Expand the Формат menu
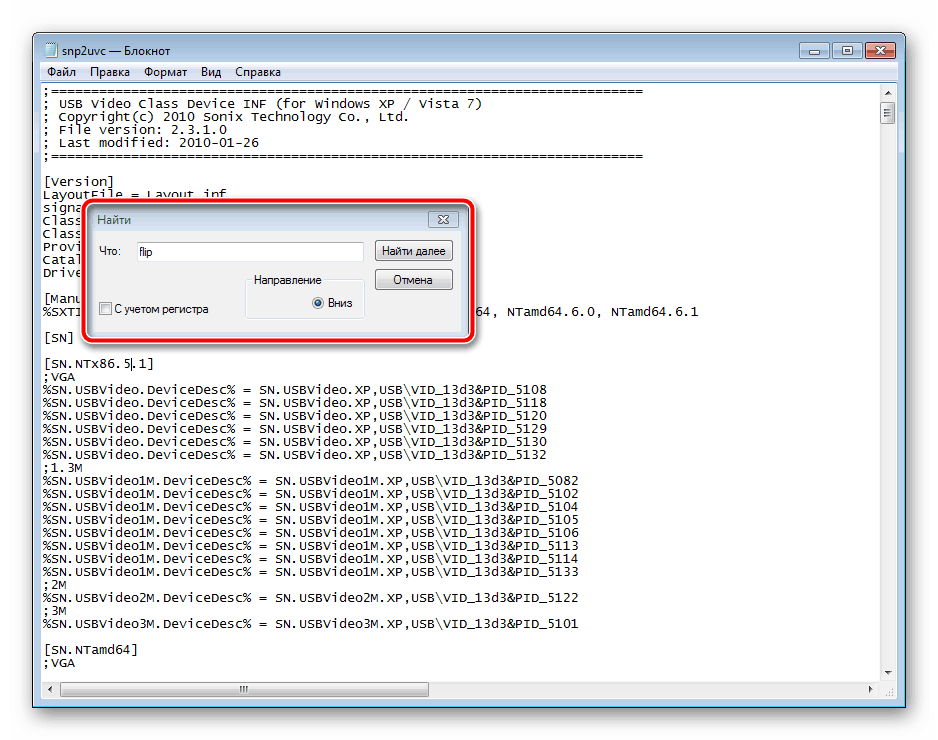This screenshot has width=938, height=740. [165, 72]
